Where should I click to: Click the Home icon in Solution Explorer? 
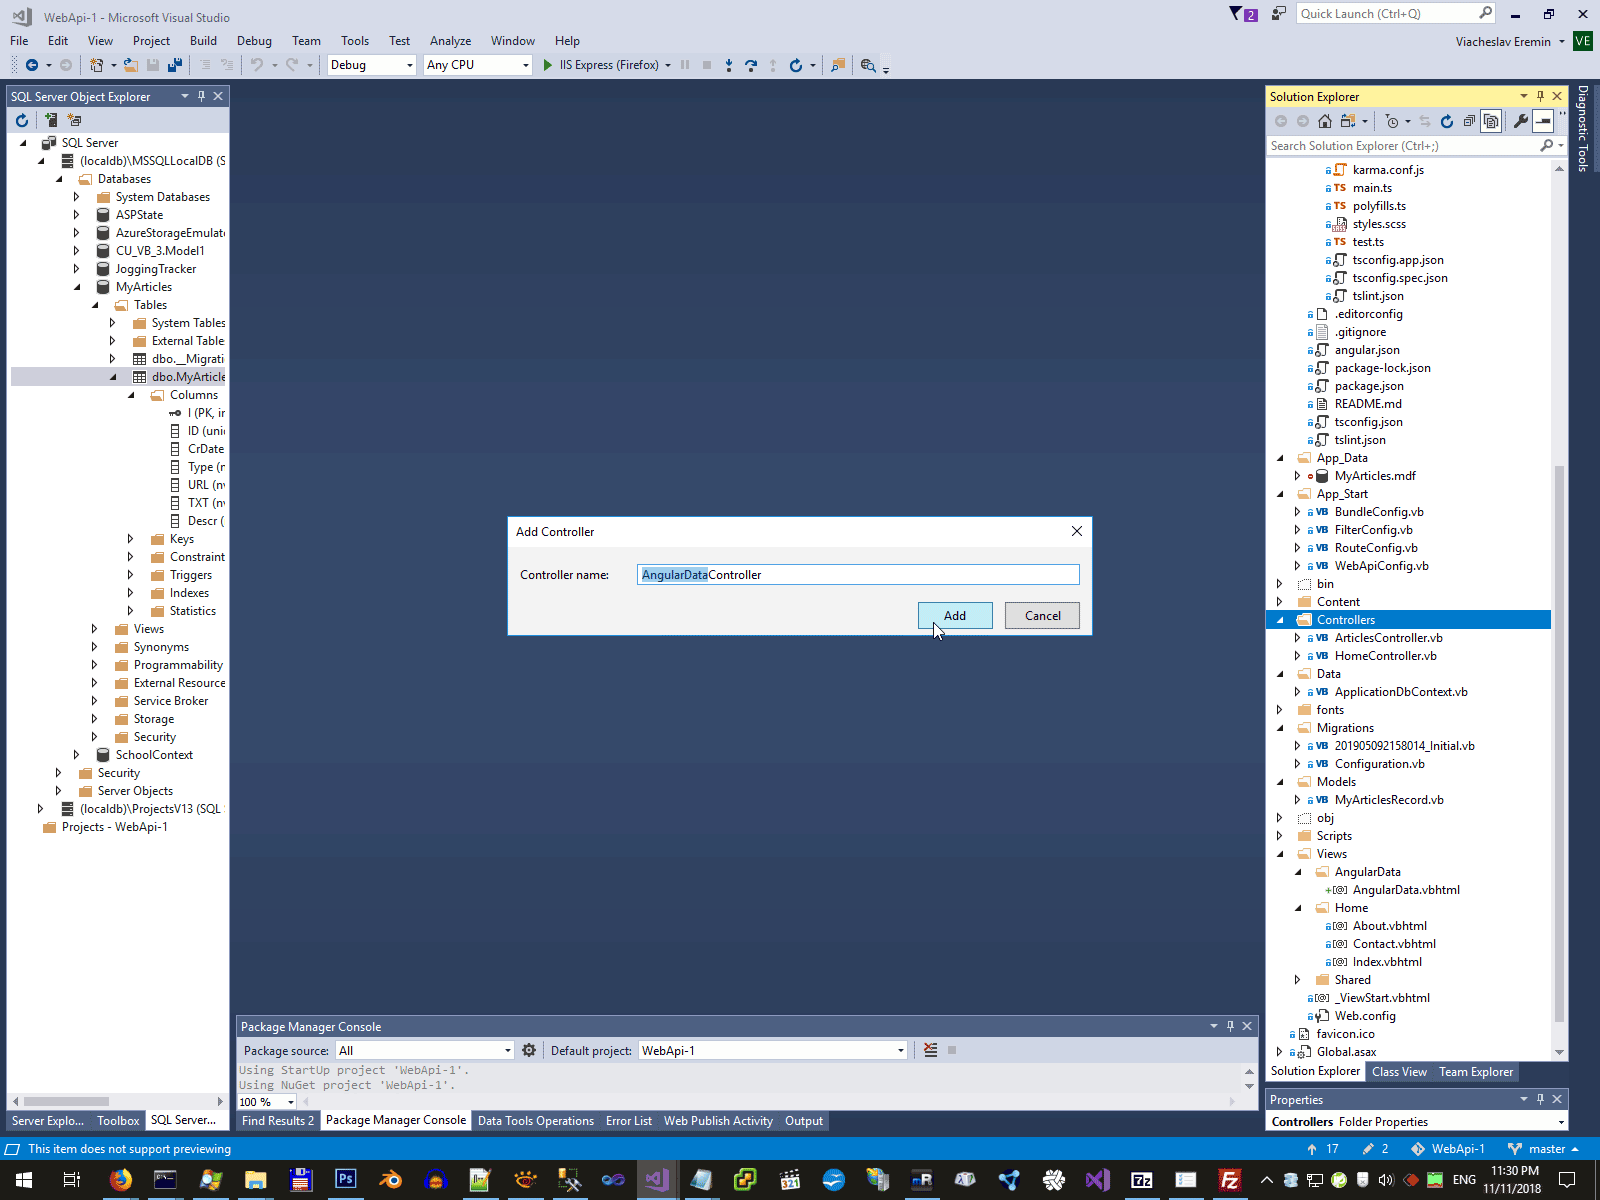point(1325,121)
